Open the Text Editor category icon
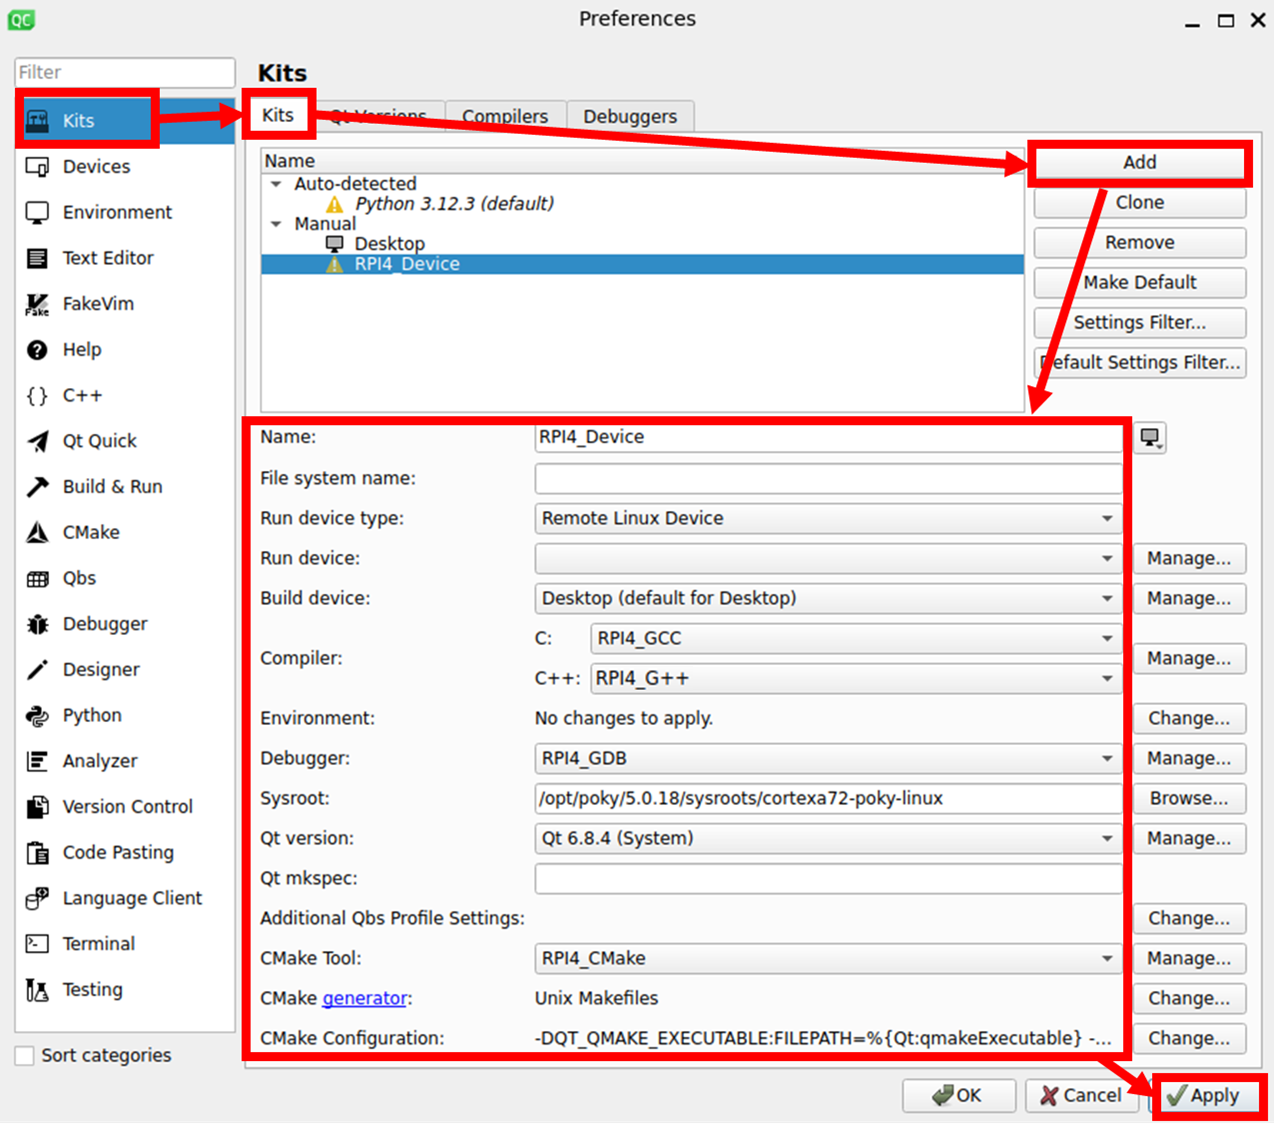This screenshot has width=1274, height=1125. tap(37, 258)
